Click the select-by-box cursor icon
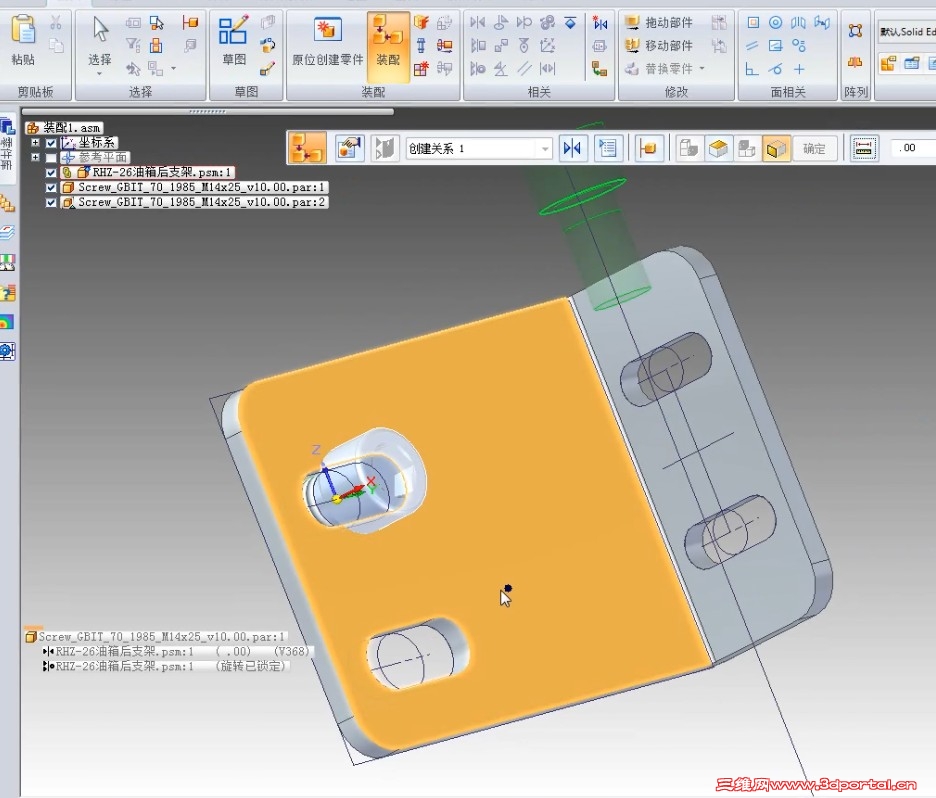The width and height of the screenshot is (936, 798). pos(157,23)
